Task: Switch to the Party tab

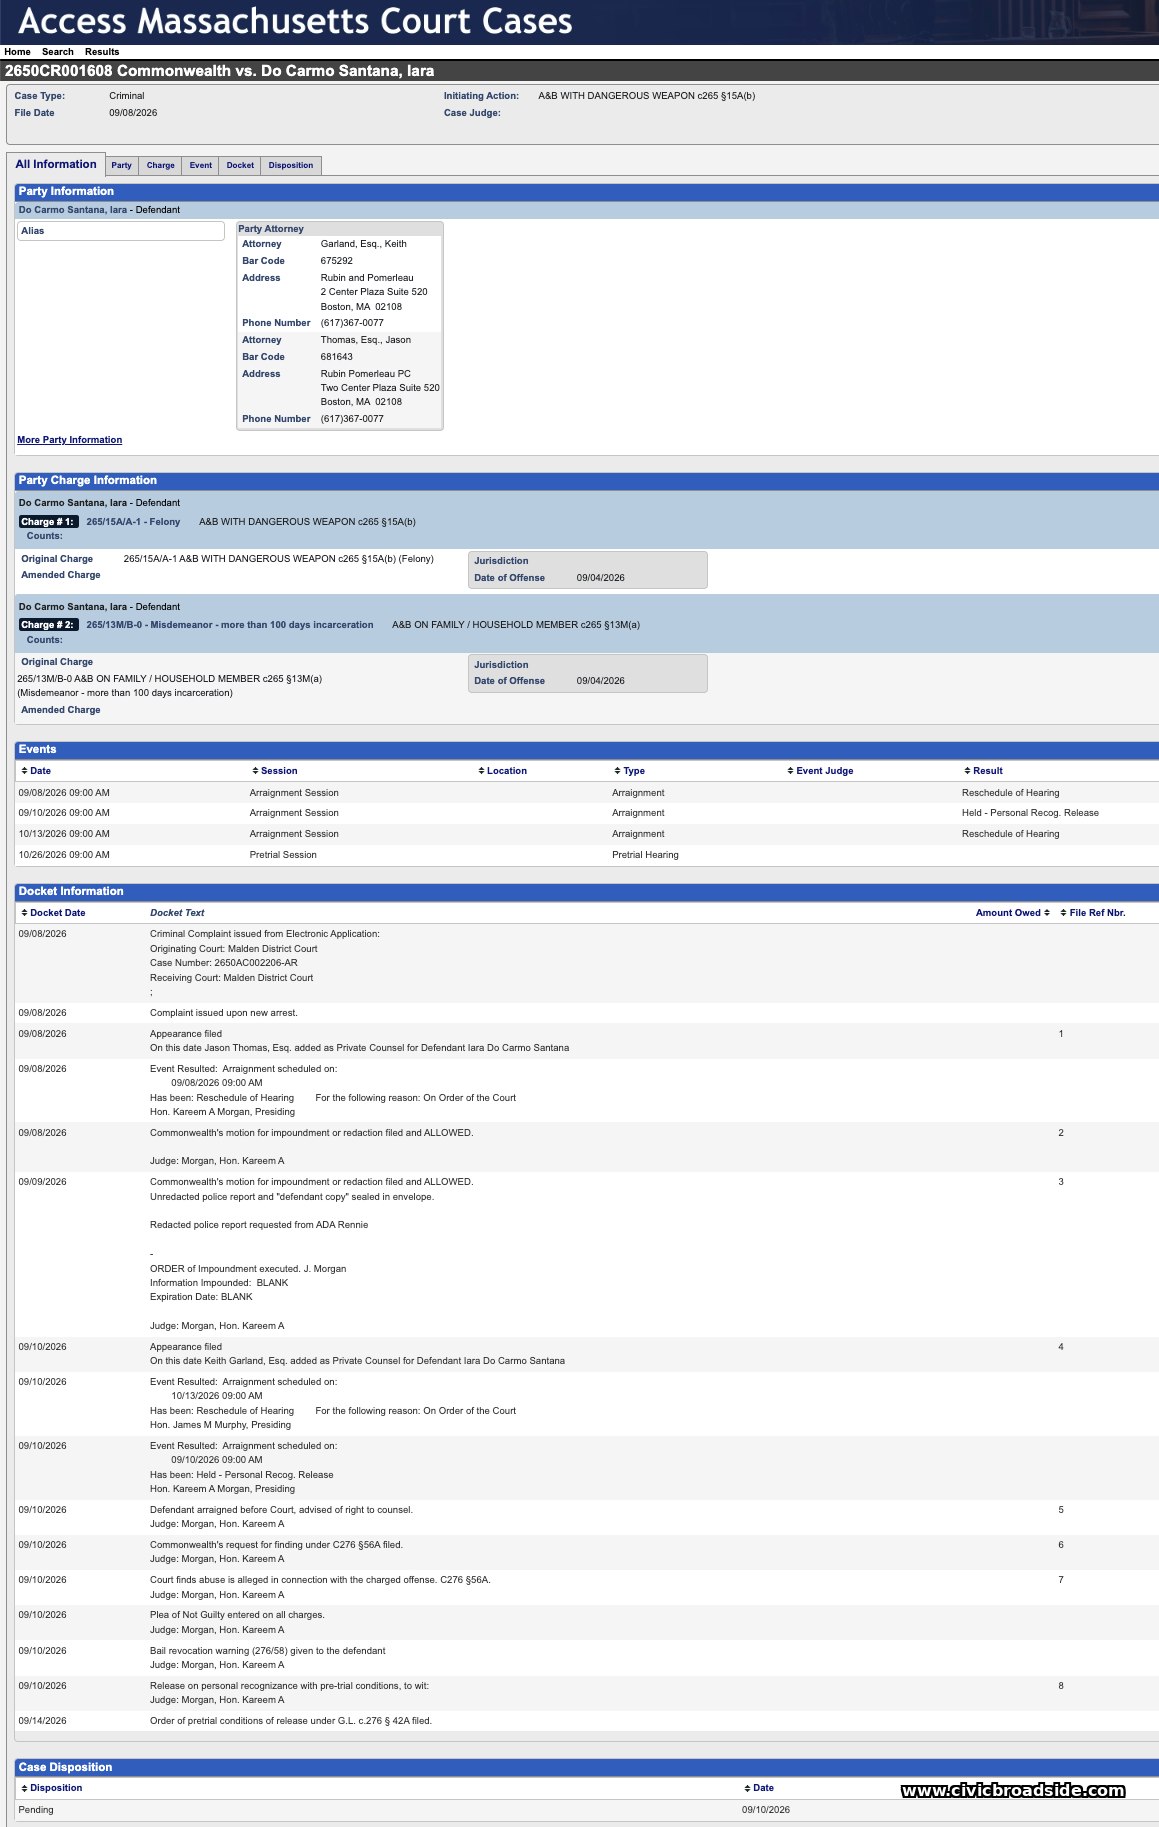Action: tap(122, 165)
